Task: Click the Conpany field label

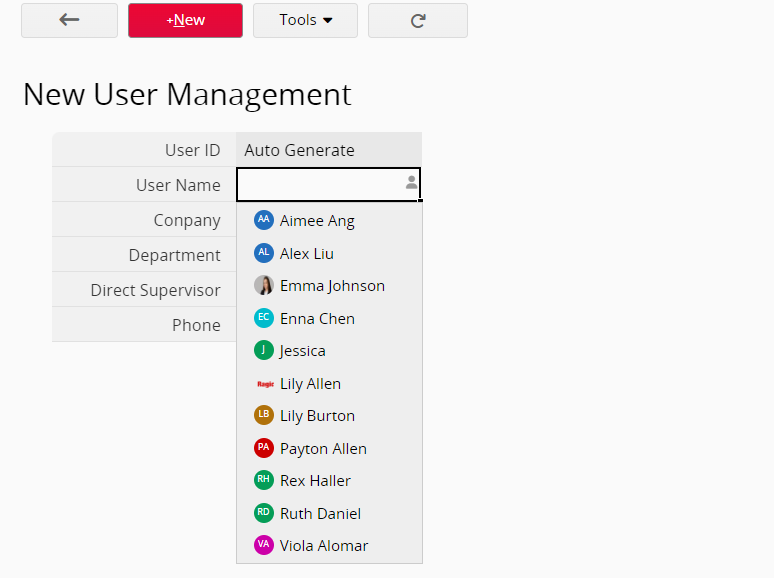Action: coord(187,221)
